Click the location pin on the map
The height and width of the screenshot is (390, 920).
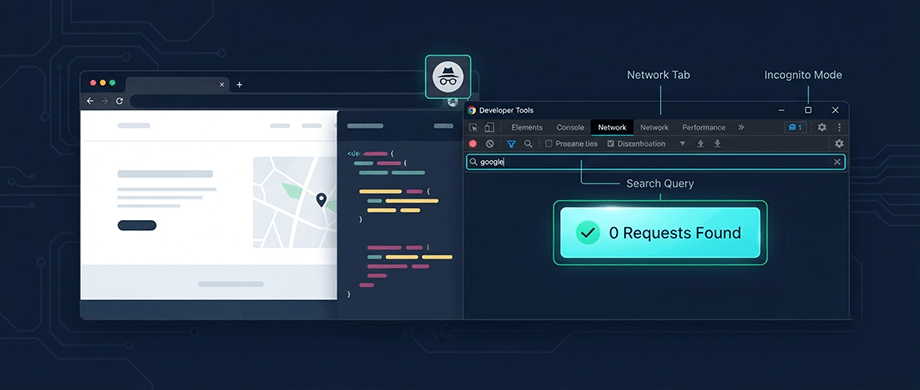(x=321, y=201)
